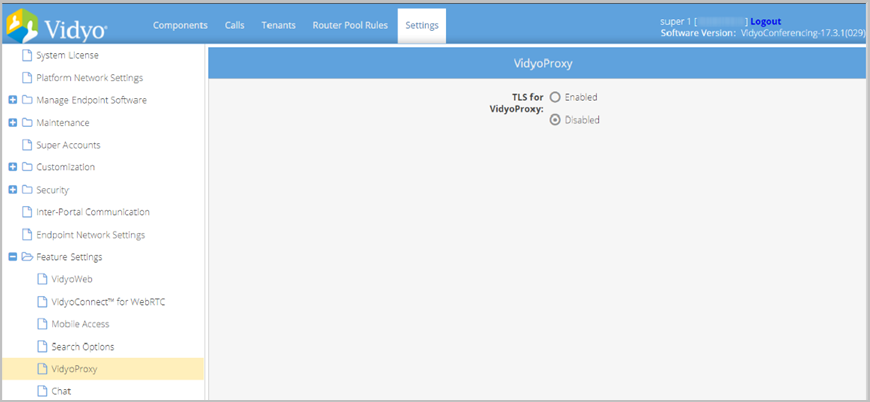Screen dimensions: 870x402
Task: Click the Logout link
Action: 765,21
